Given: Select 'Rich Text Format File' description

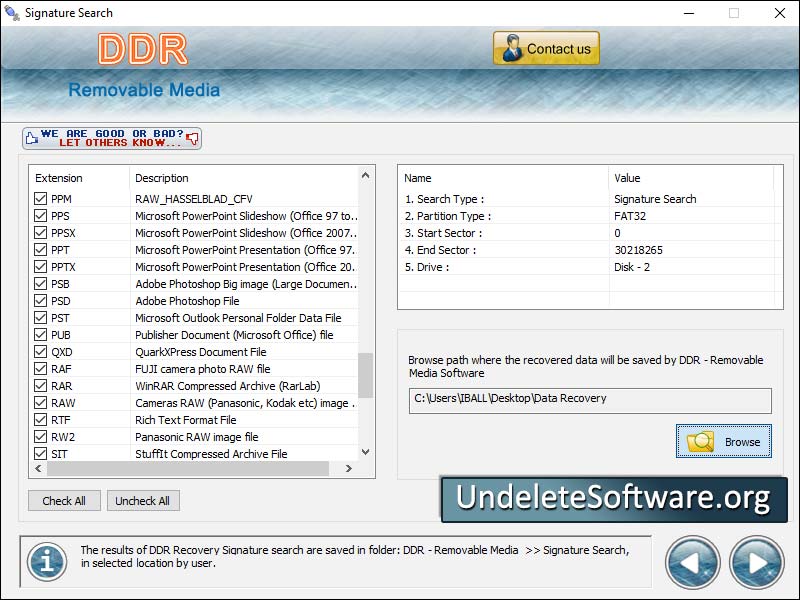Looking at the screenshot, I should [186, 420].
